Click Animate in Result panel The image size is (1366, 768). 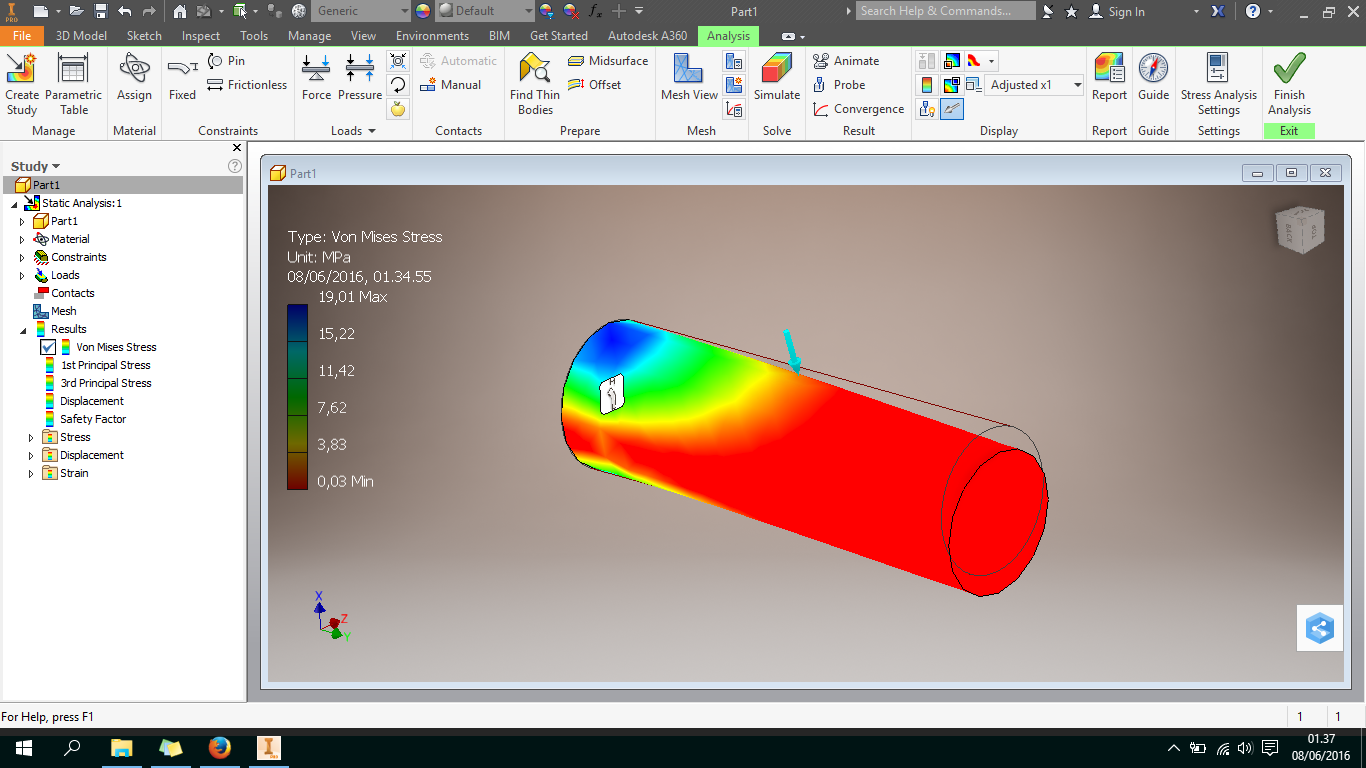[846, 61]
